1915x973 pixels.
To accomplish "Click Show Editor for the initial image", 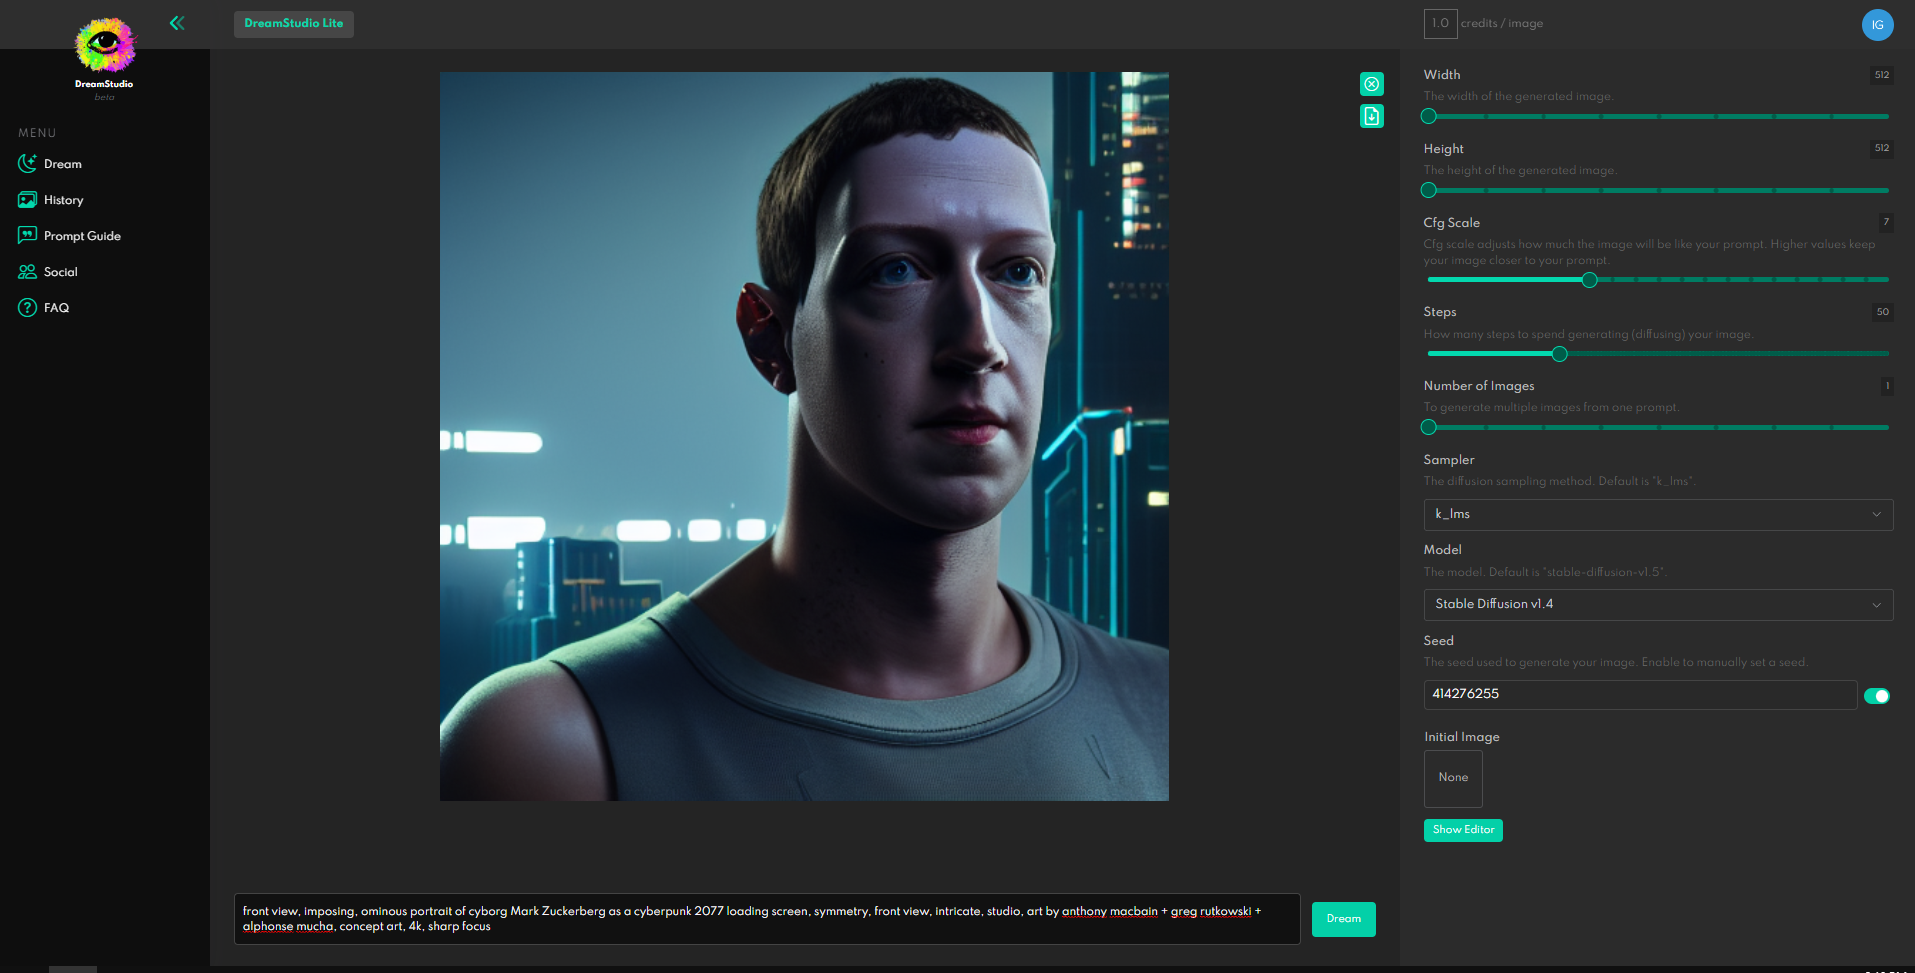I will [1462, 830].
